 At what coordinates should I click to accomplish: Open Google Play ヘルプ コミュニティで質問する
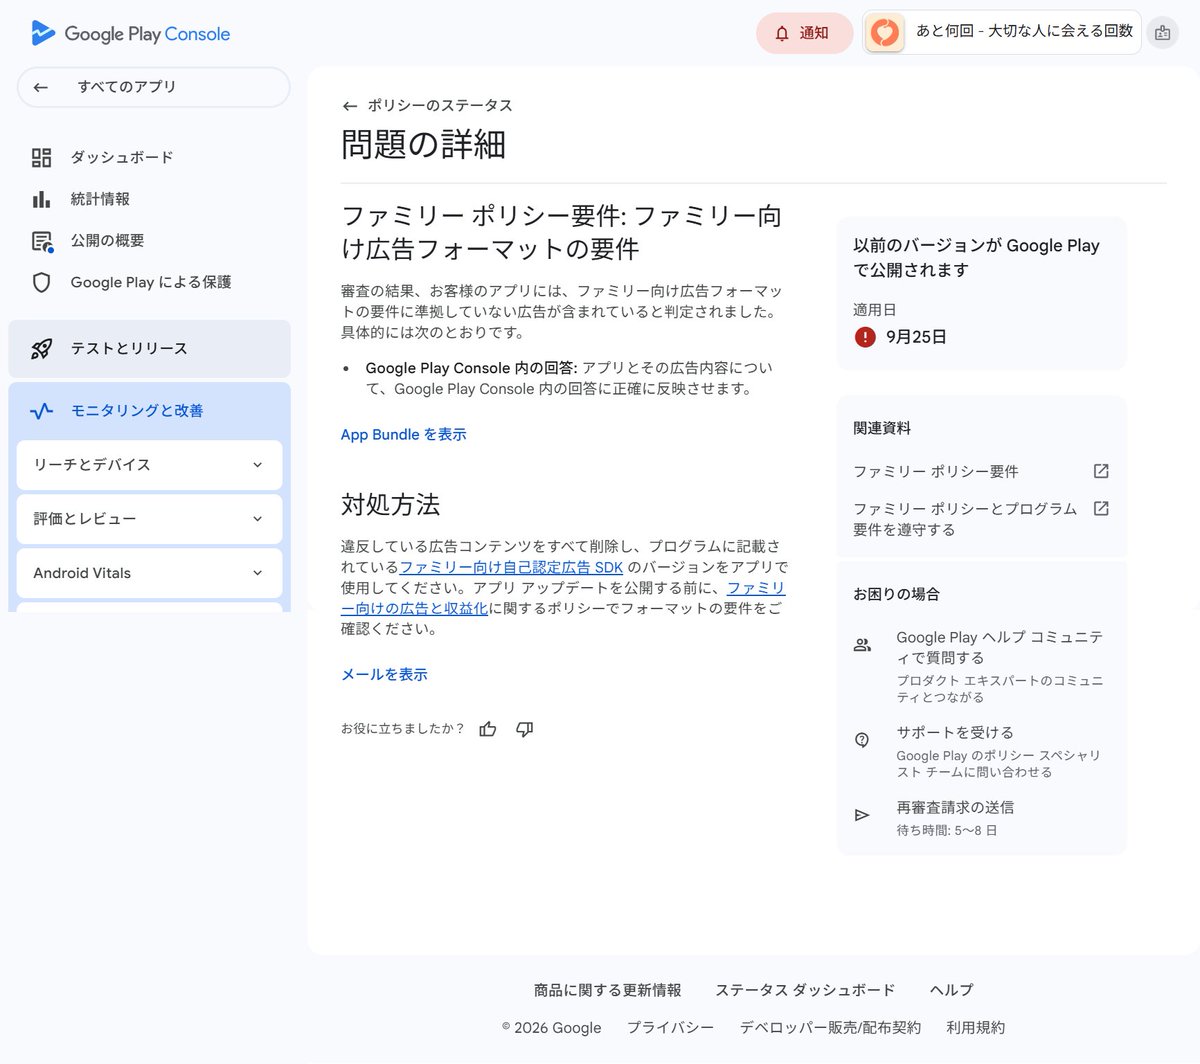999,647
